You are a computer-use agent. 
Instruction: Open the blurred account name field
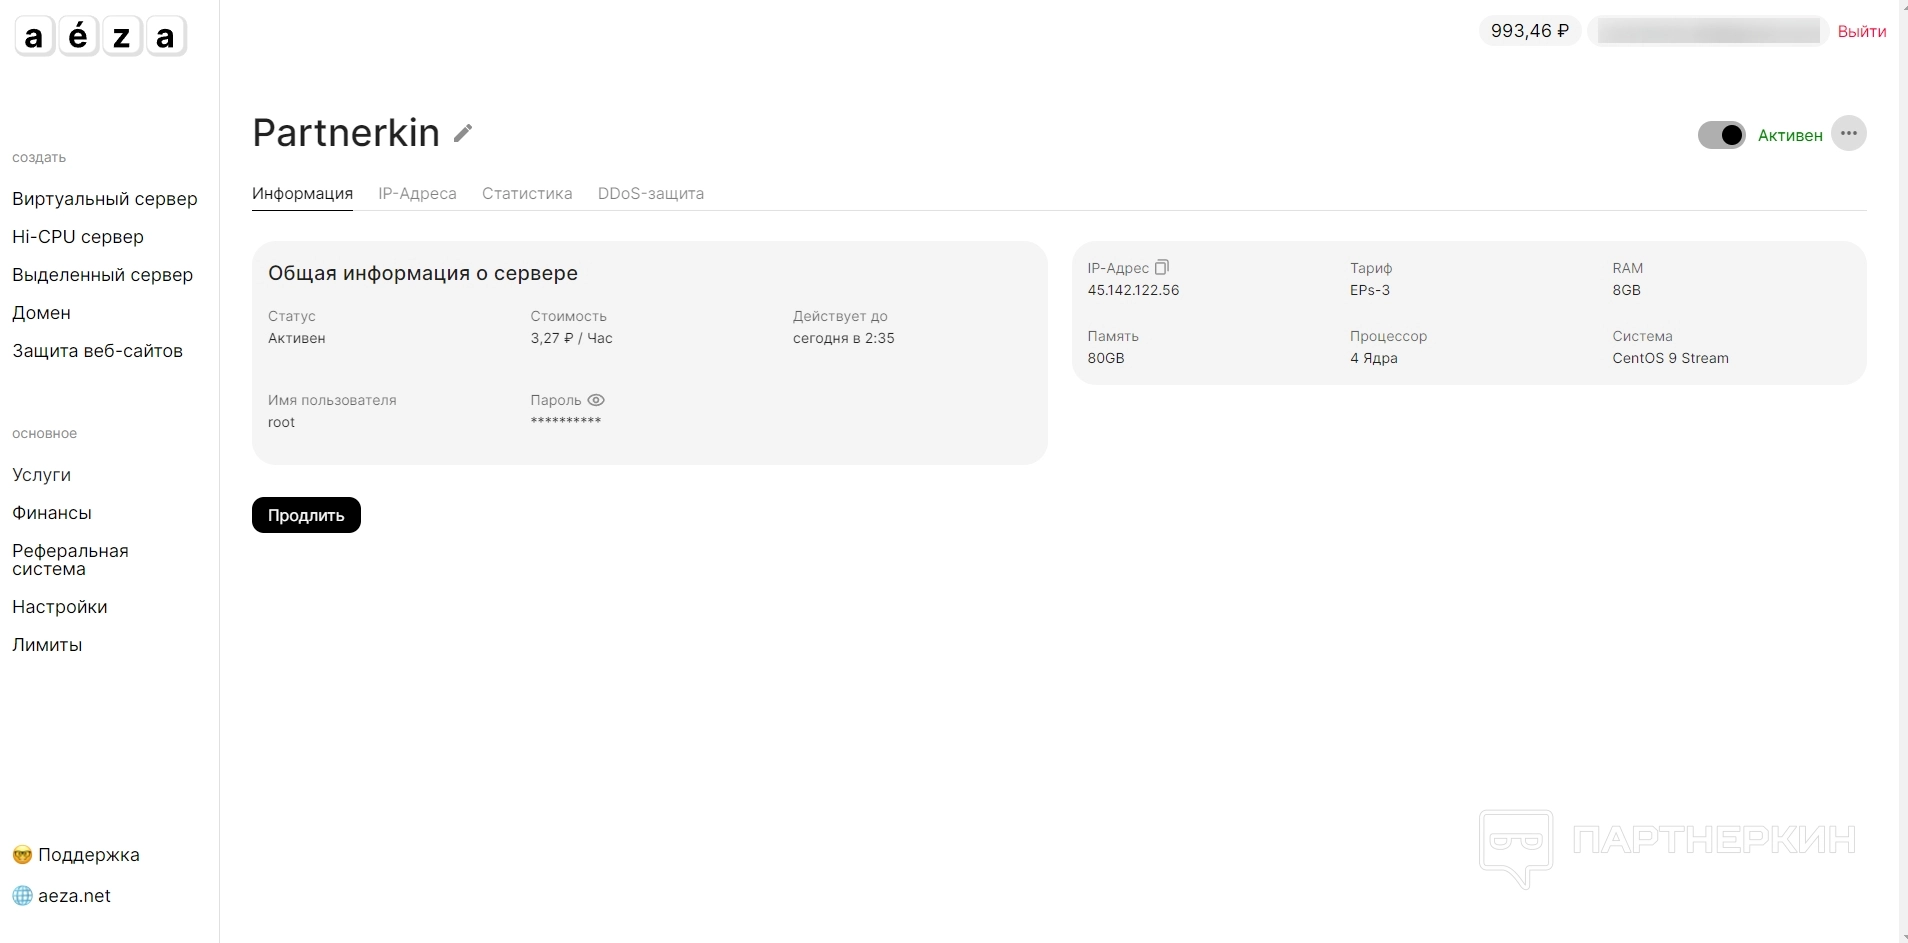tap(1708, 31)
